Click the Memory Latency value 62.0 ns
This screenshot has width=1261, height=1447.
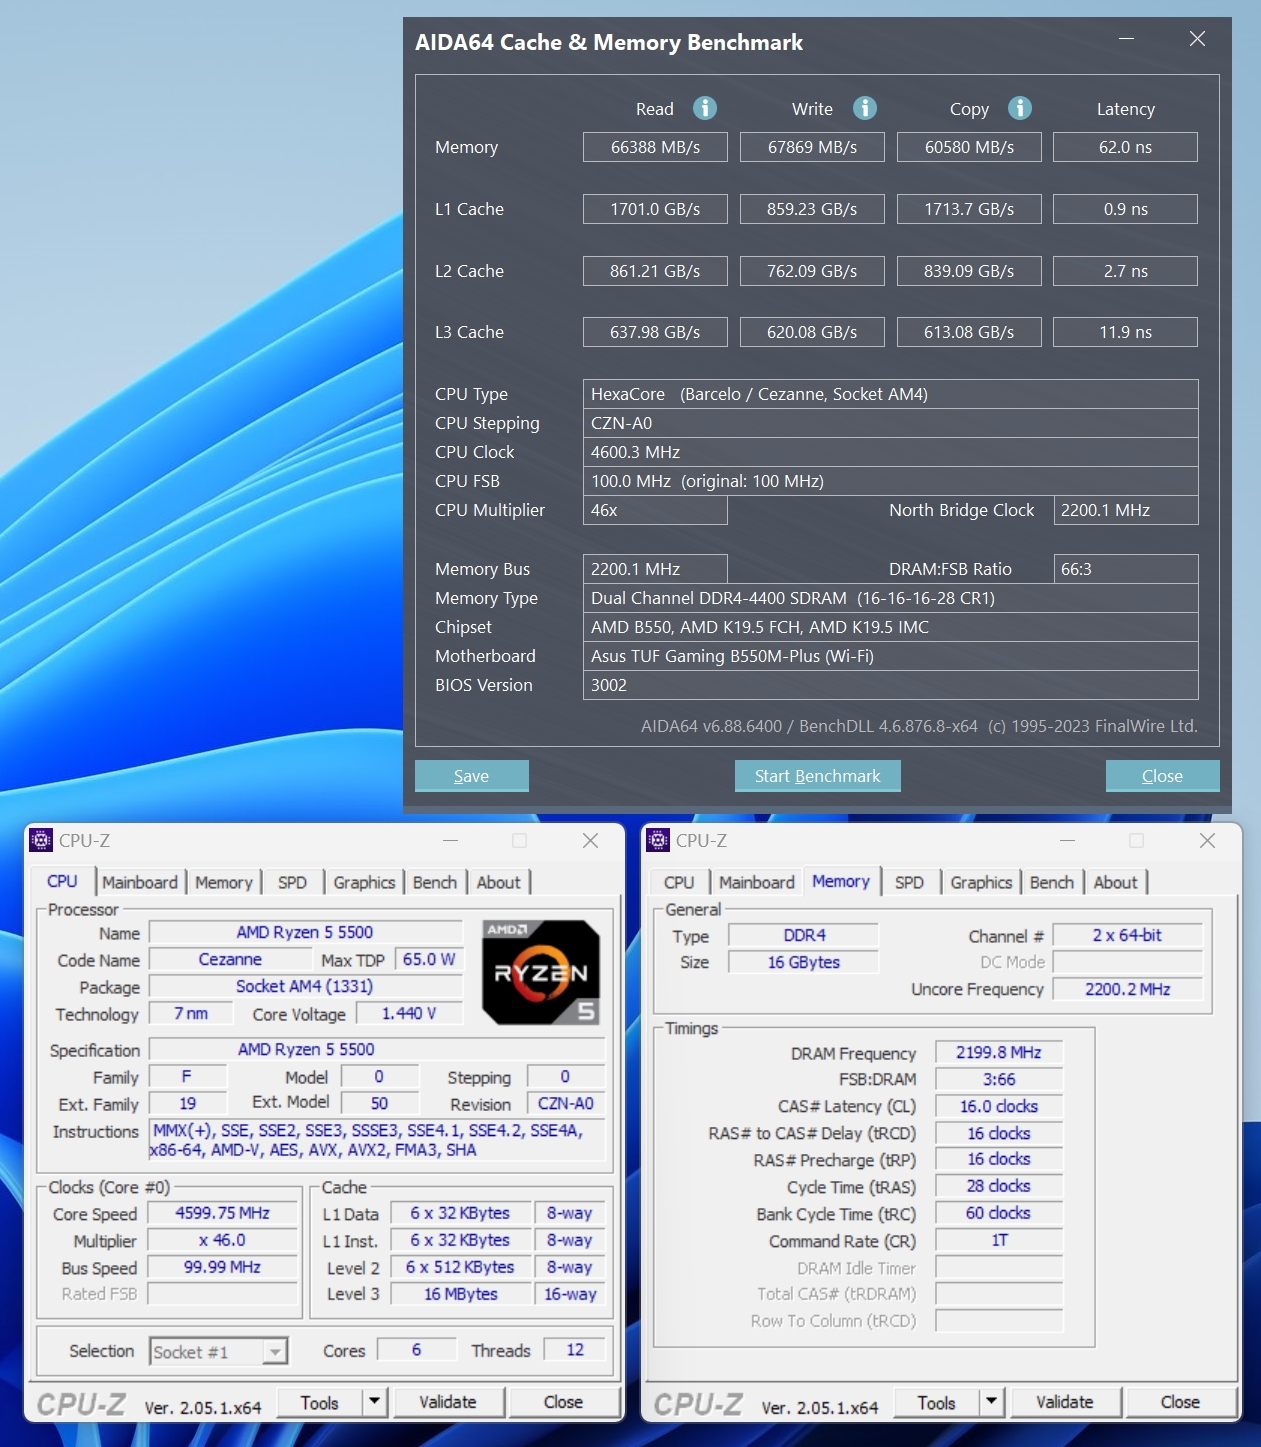(x=1126, y=147)
